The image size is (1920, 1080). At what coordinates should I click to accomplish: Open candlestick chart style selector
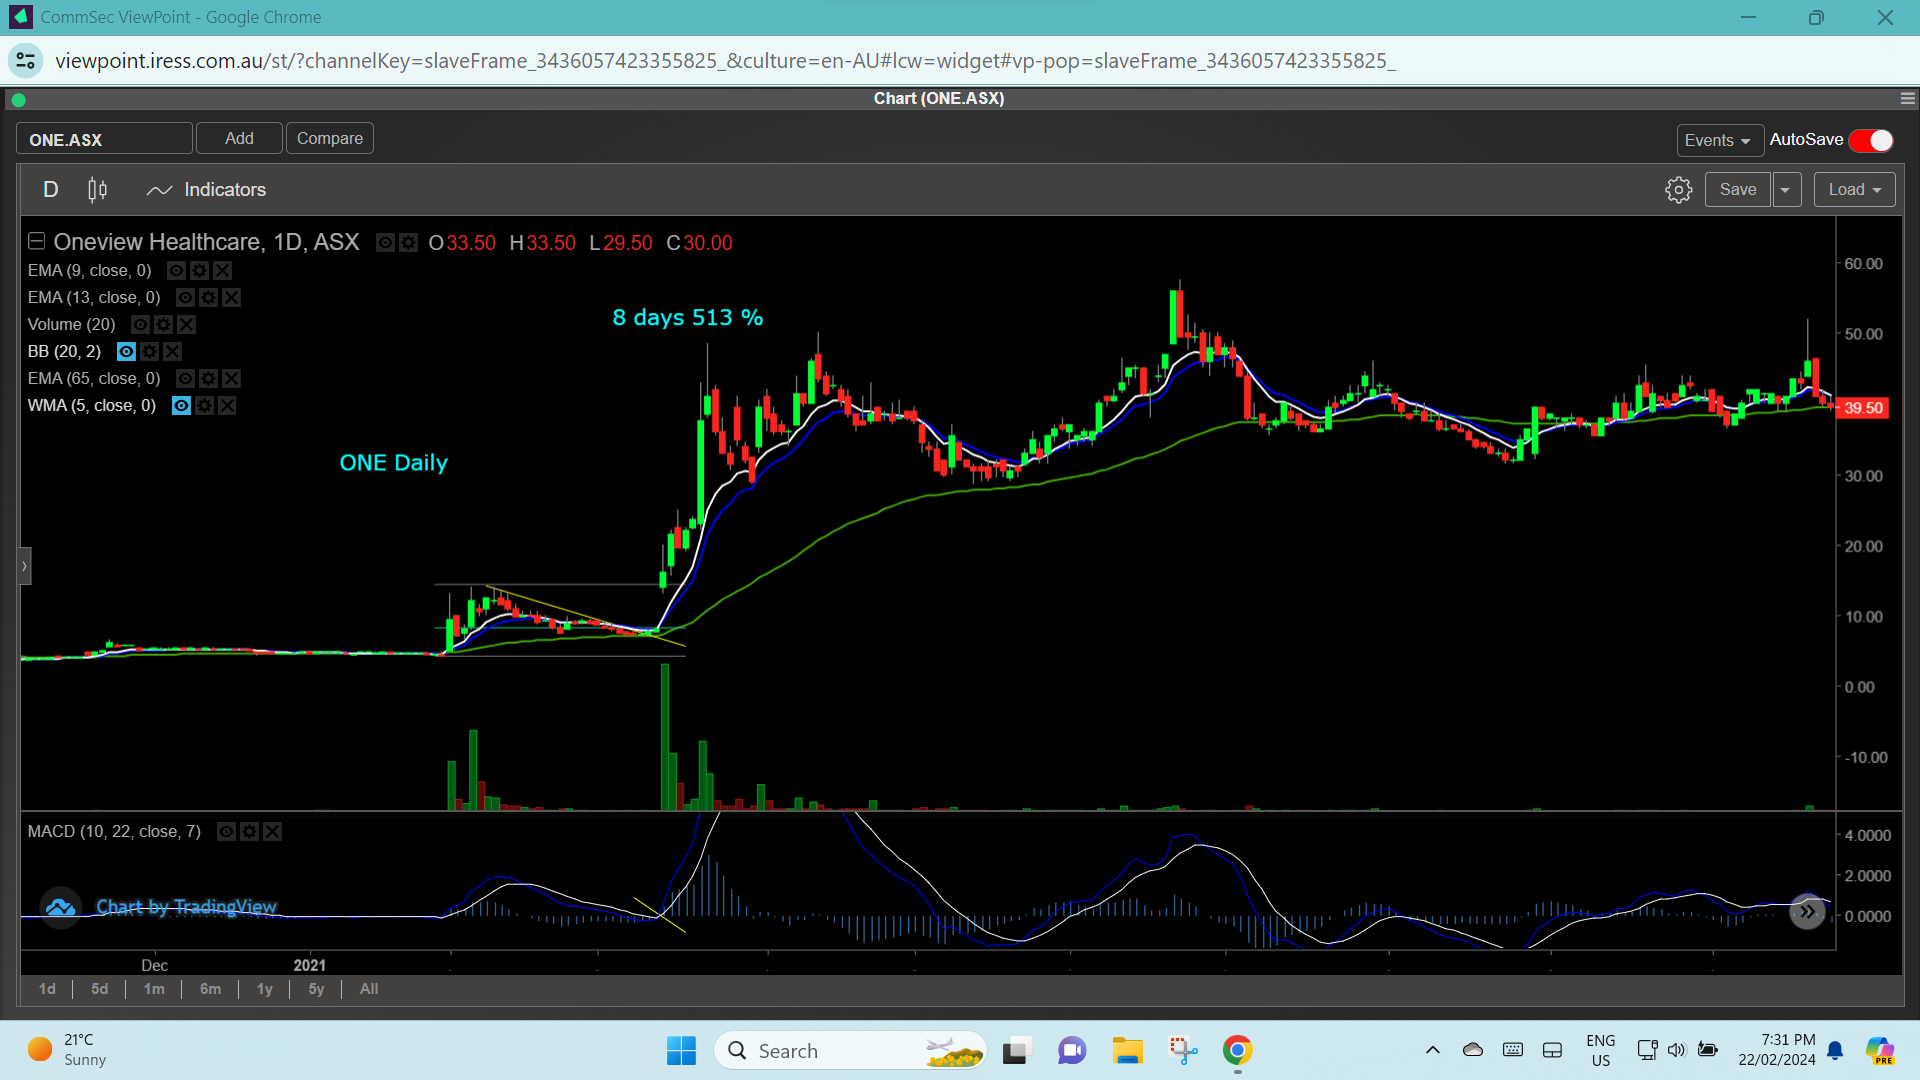(x=97, y=190)
